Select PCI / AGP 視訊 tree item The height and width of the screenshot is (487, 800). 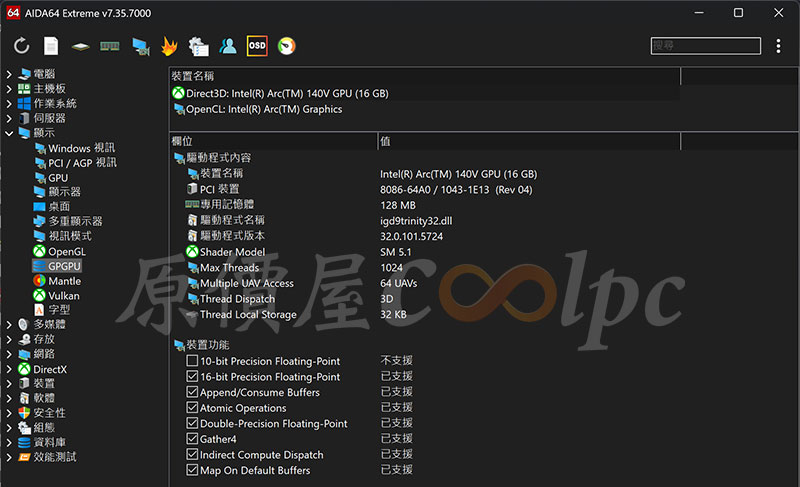[76, 163]
